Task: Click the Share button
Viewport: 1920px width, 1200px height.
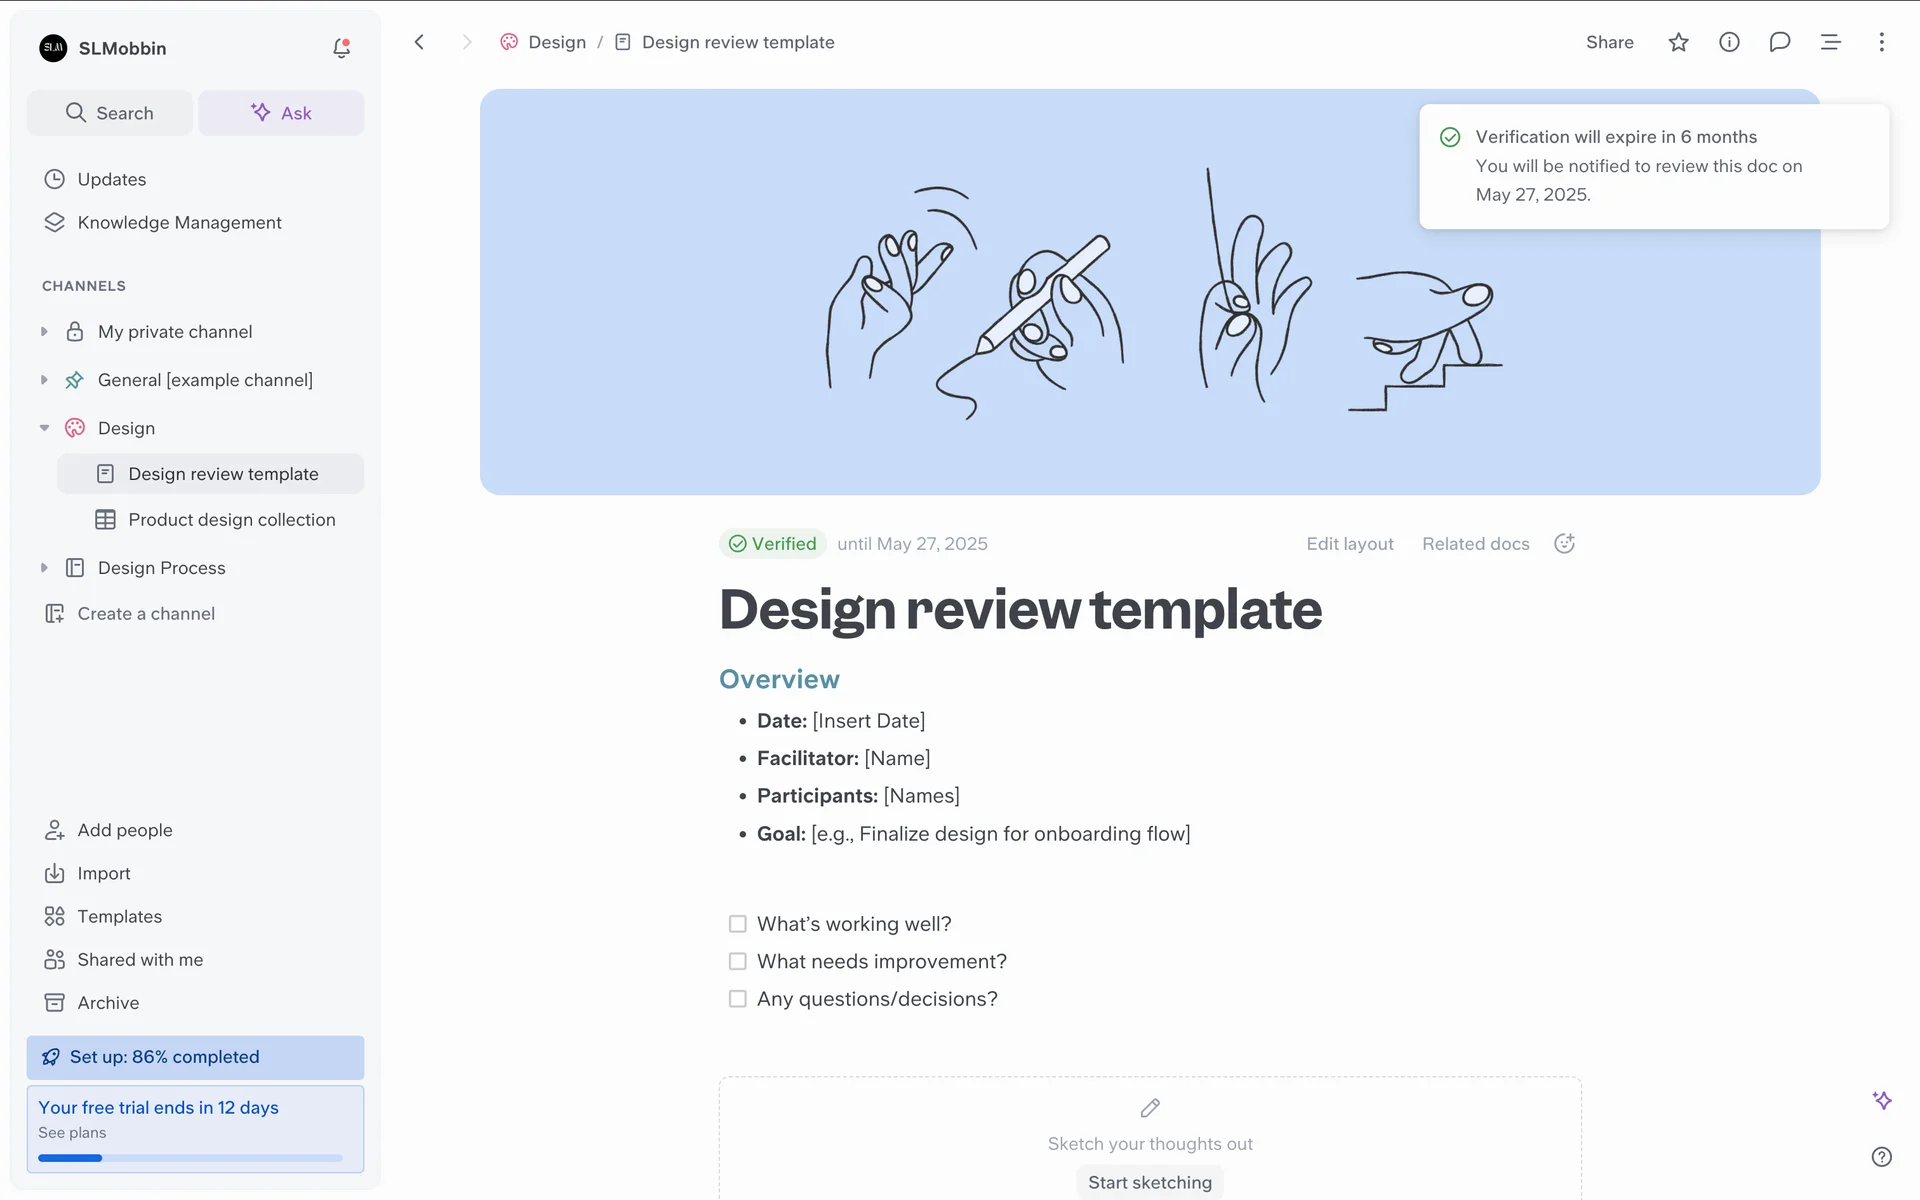Action: click(1609, 42)
